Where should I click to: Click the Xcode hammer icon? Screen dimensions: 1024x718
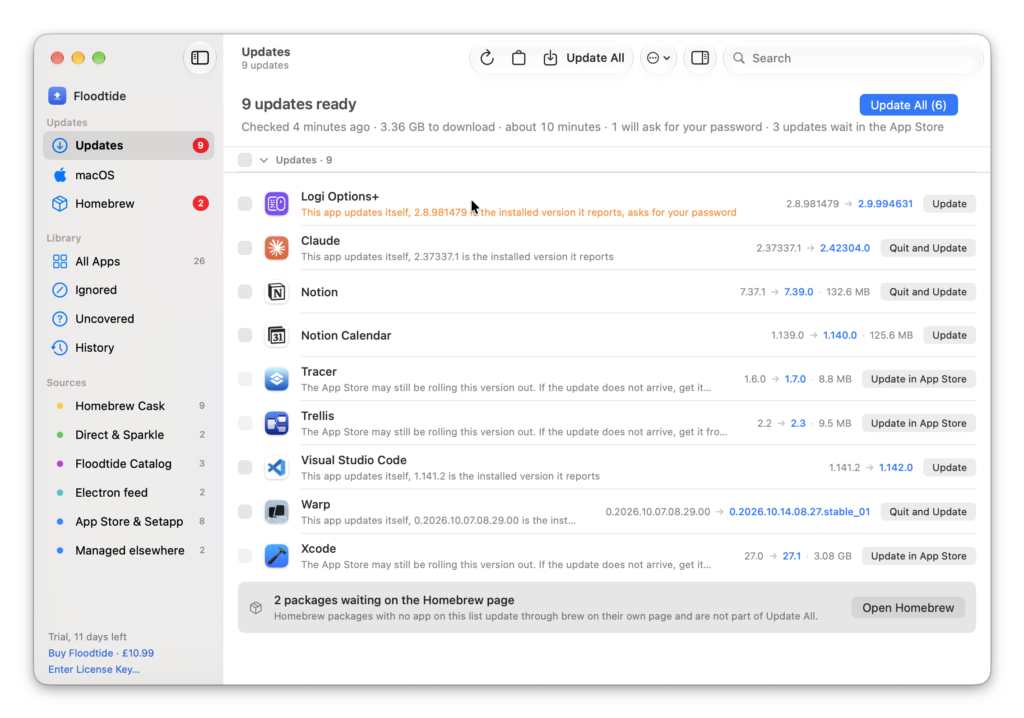coord(276,556)
